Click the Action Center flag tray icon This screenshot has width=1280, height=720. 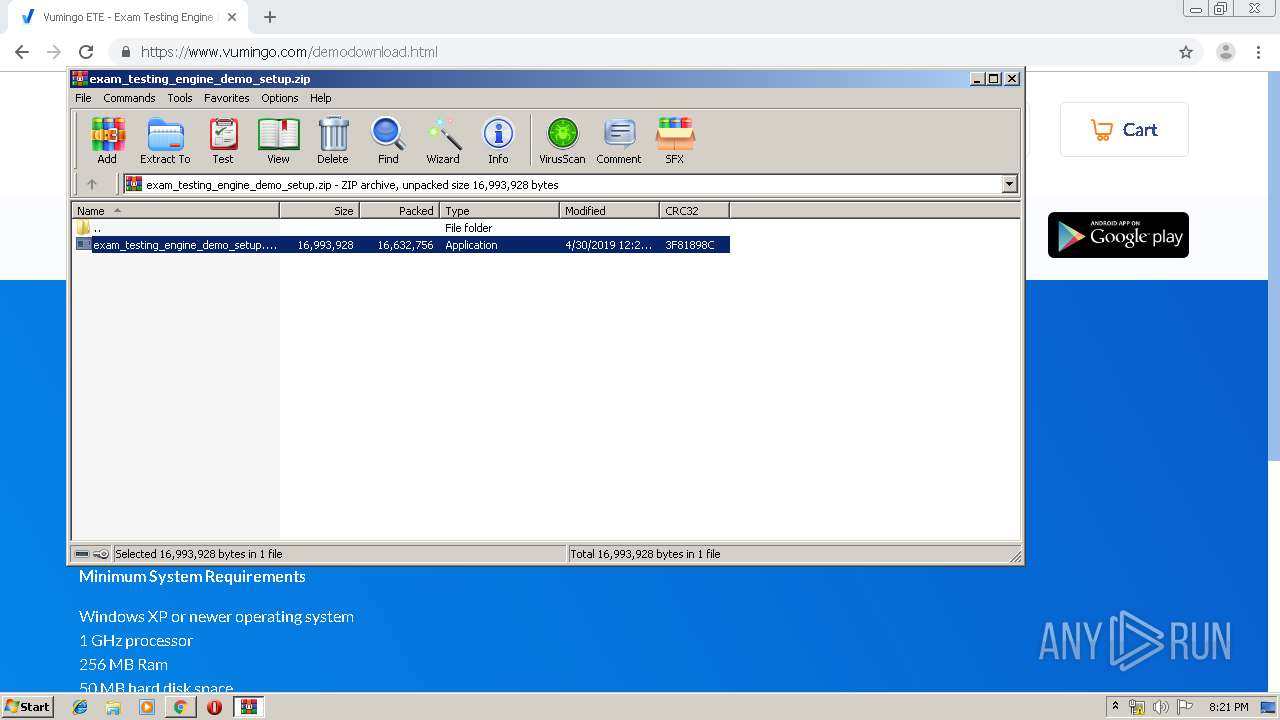(1185, 707)
